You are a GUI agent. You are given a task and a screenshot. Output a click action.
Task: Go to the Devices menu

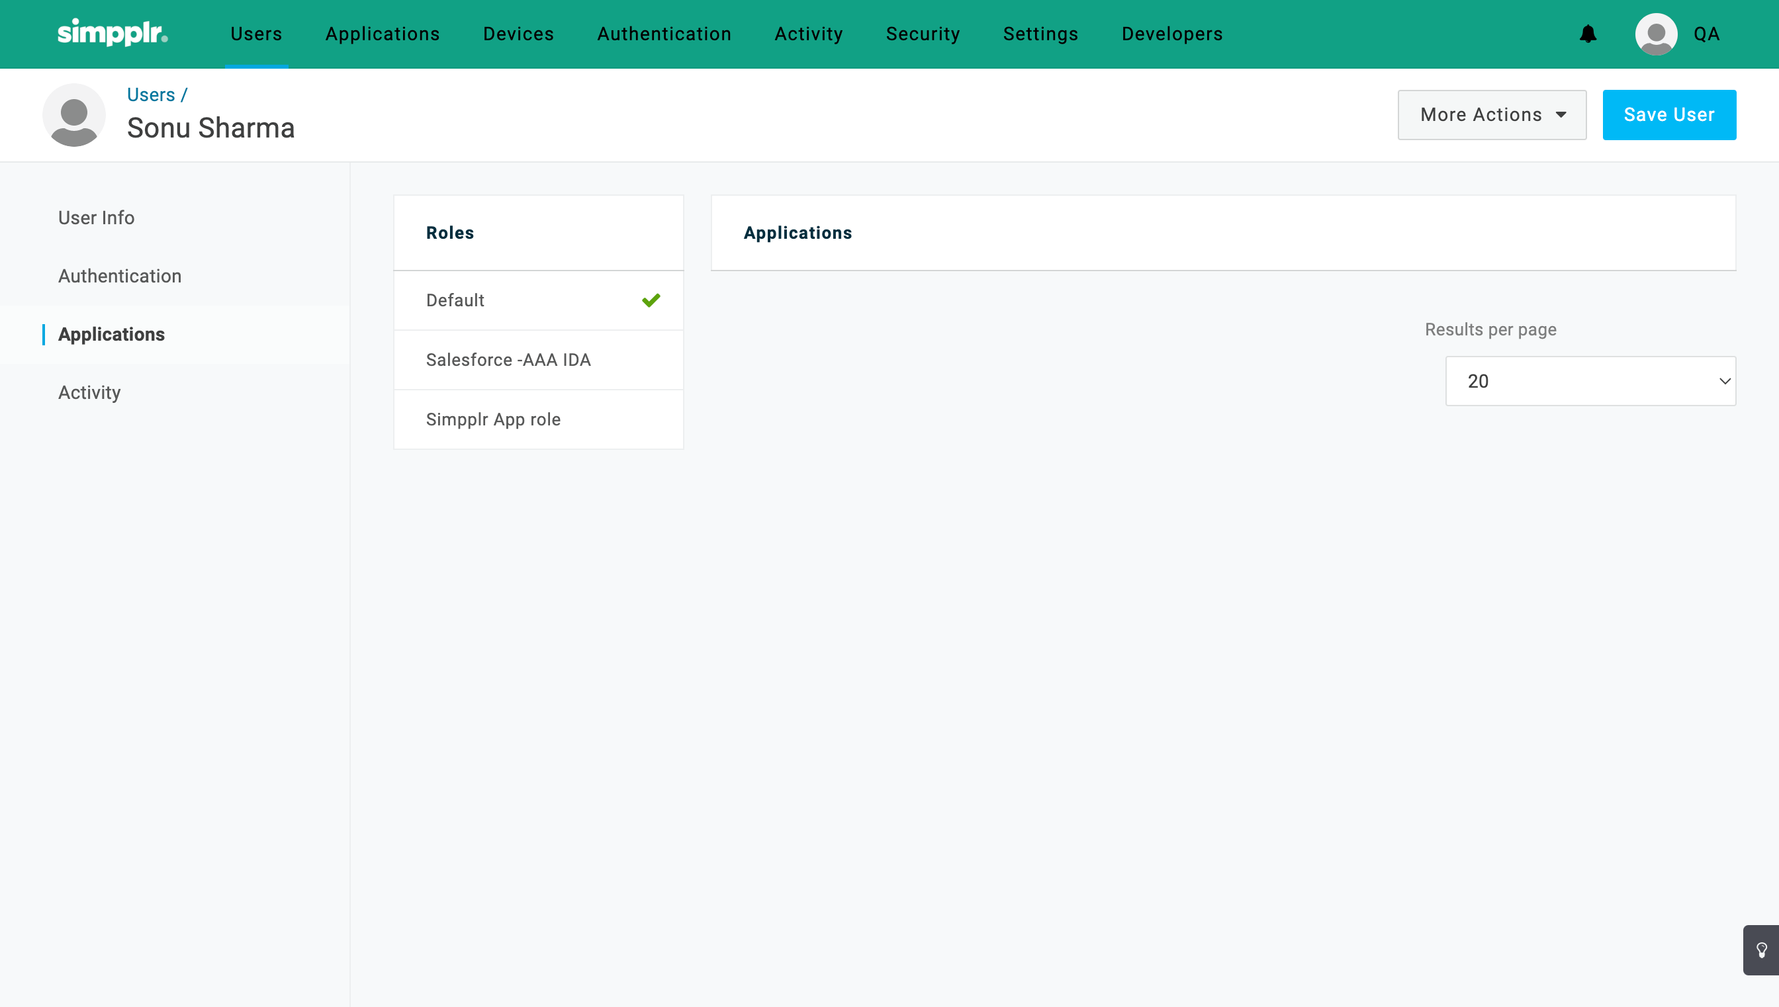pos(518,34)
